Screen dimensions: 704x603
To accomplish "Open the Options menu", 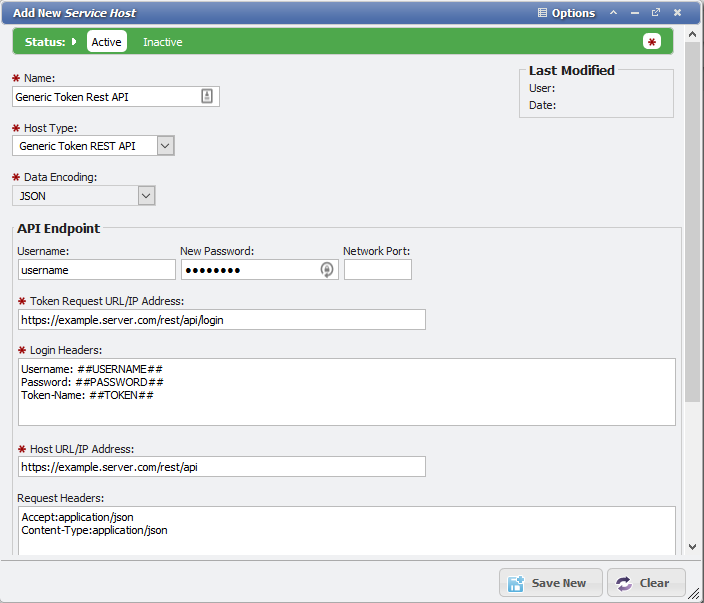I will pyautogui.click(x=573, y=13).
